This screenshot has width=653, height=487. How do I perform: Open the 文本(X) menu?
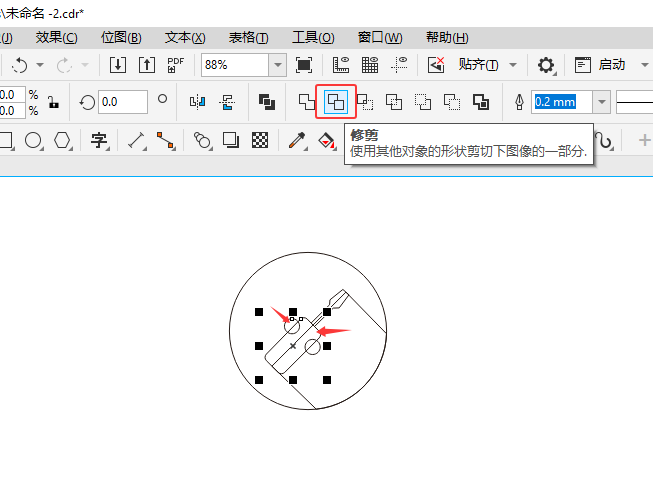click(185, 38)
